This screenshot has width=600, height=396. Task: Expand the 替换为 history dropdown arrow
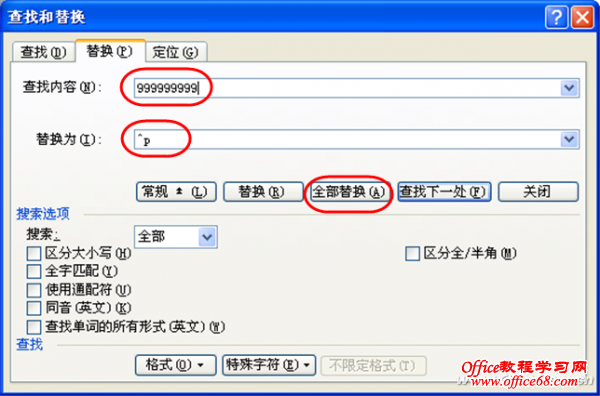[x=569, y=139]
